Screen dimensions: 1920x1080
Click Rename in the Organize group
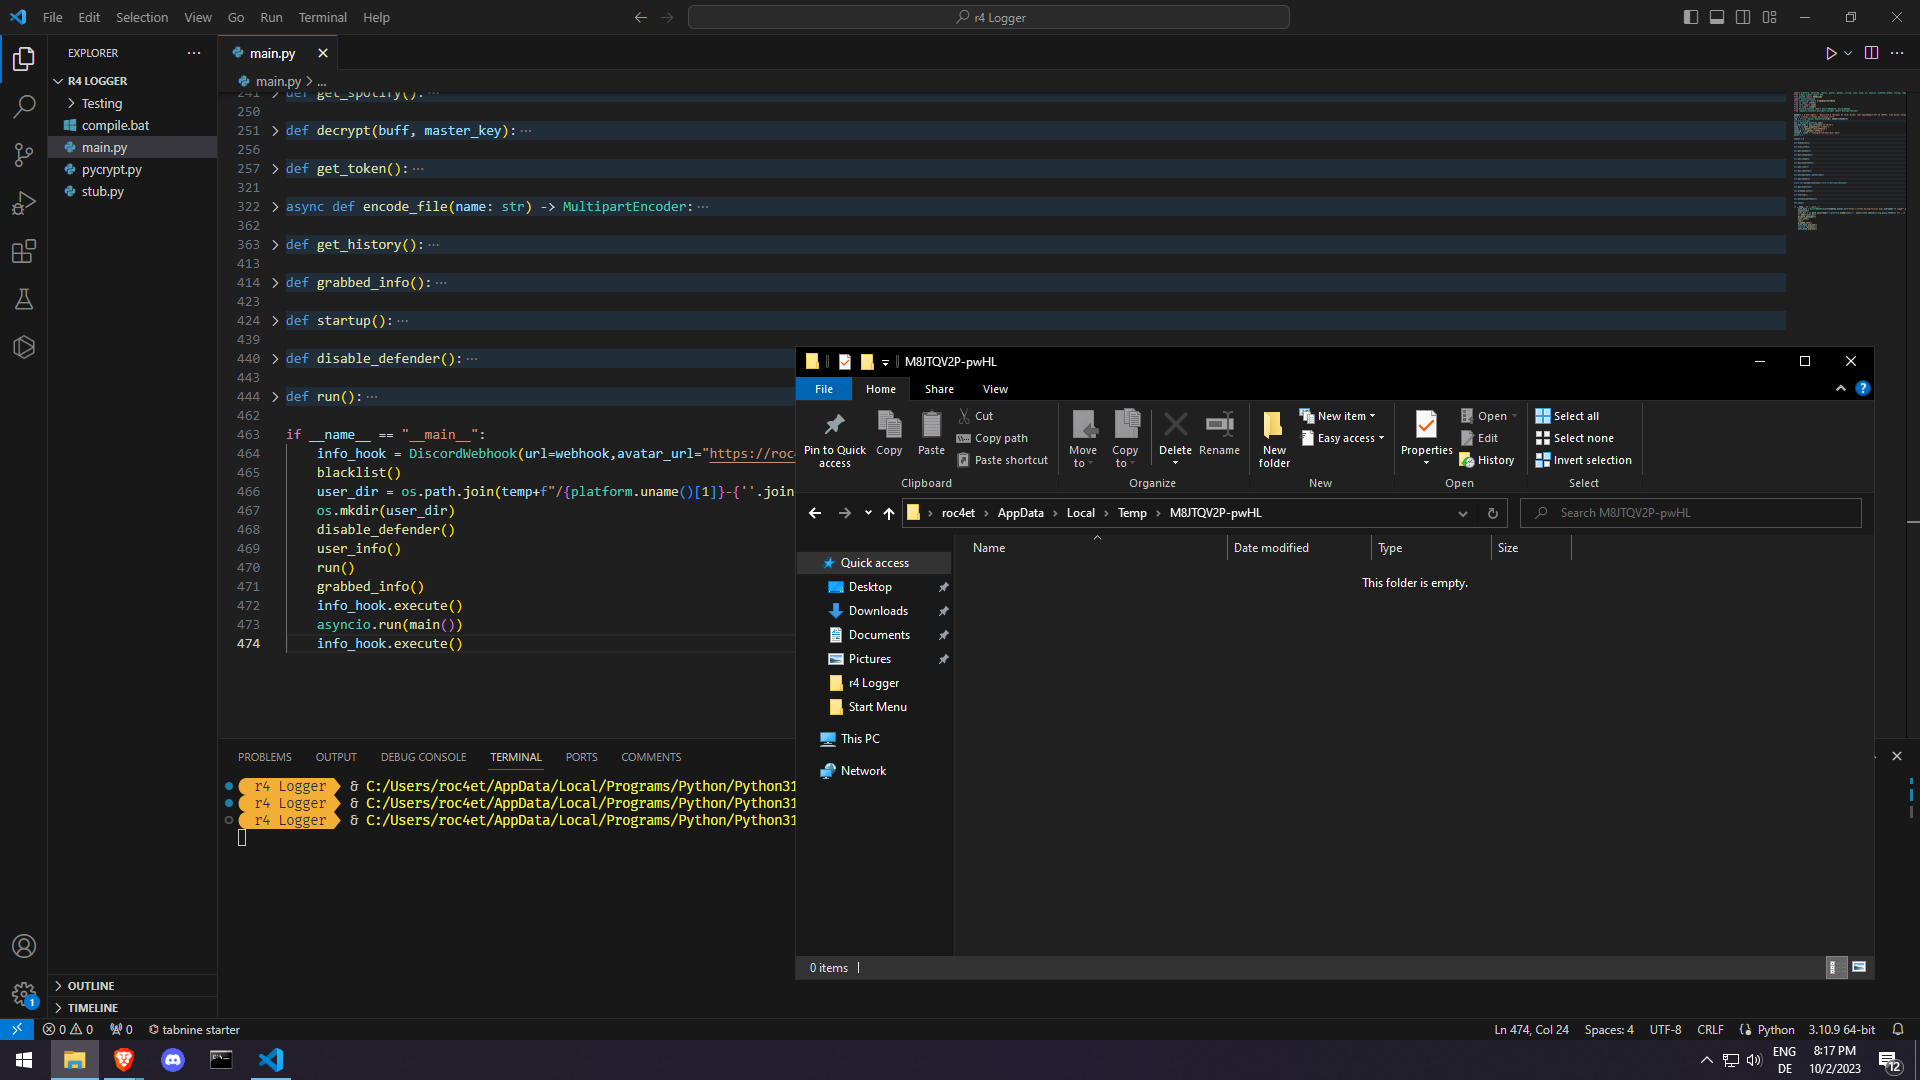pos(1219,434)
